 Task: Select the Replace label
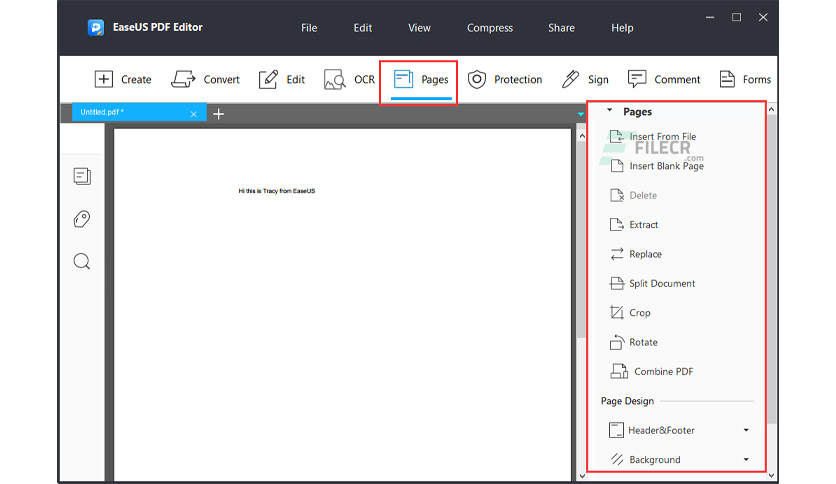(x=645, y=254)
